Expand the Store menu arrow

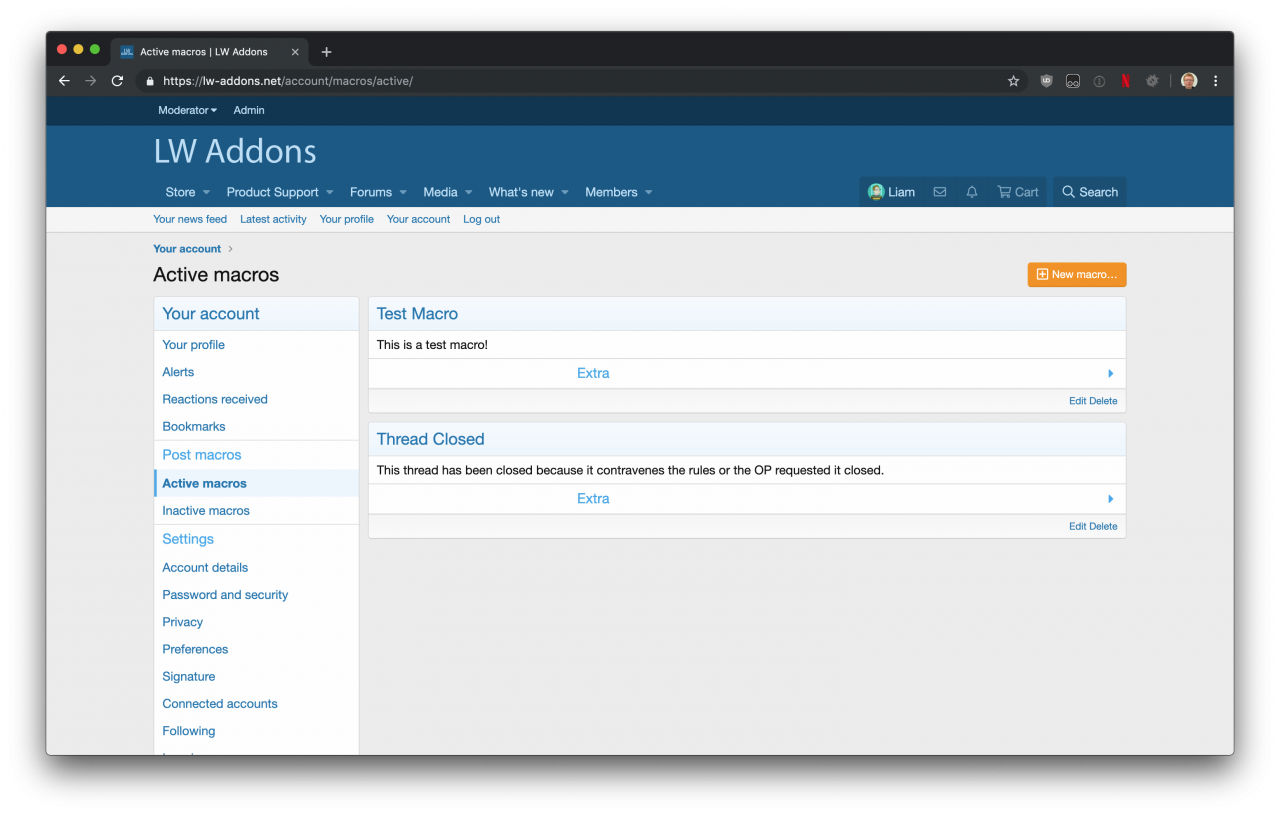(206, 192)
